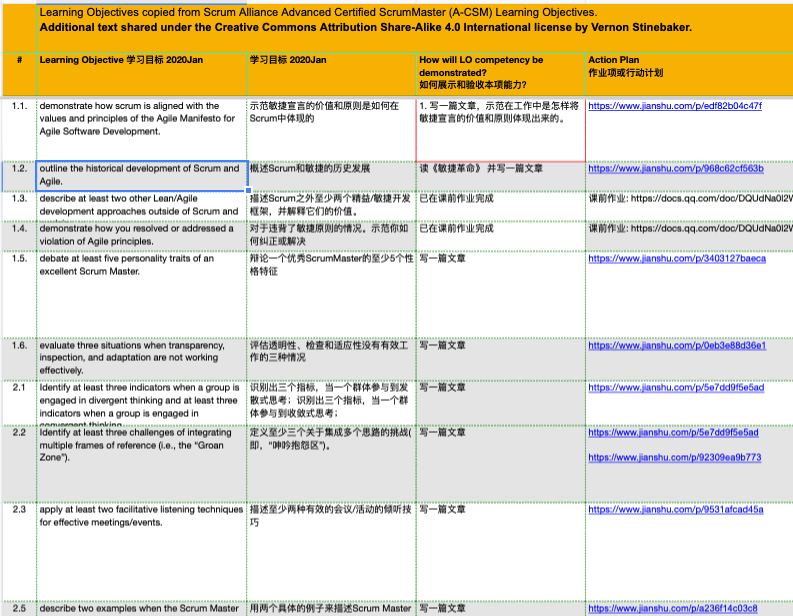Image resolution: width=793 pixels, height=616 pixels.
Task: Select '写一篇文章' in row 1.5
Action: (x=501, y=295)
